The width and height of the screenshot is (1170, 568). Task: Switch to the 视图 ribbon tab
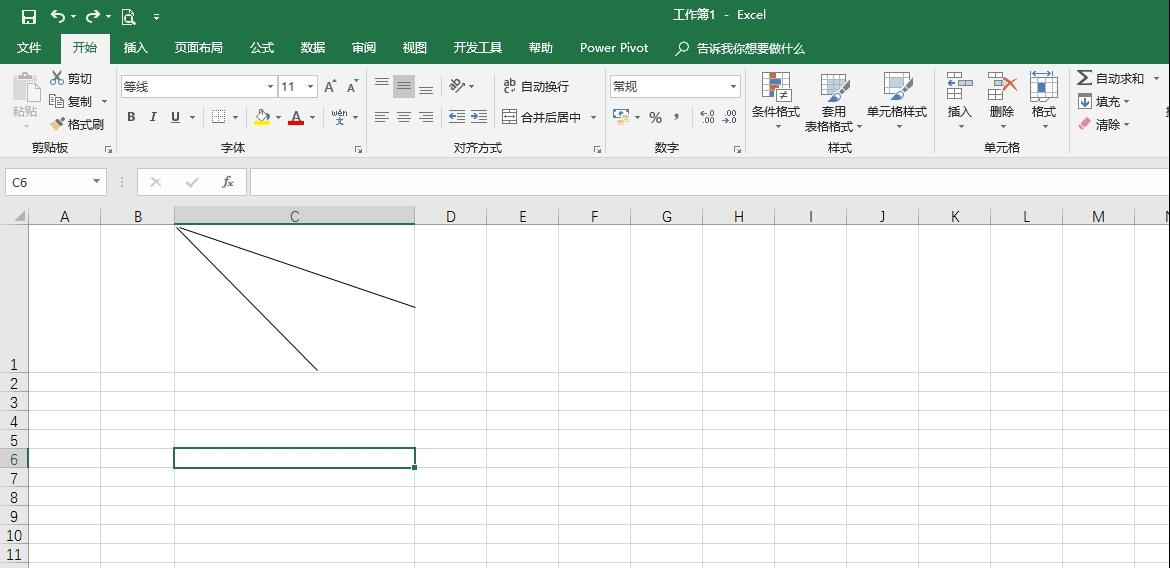[x=415, y=48]
